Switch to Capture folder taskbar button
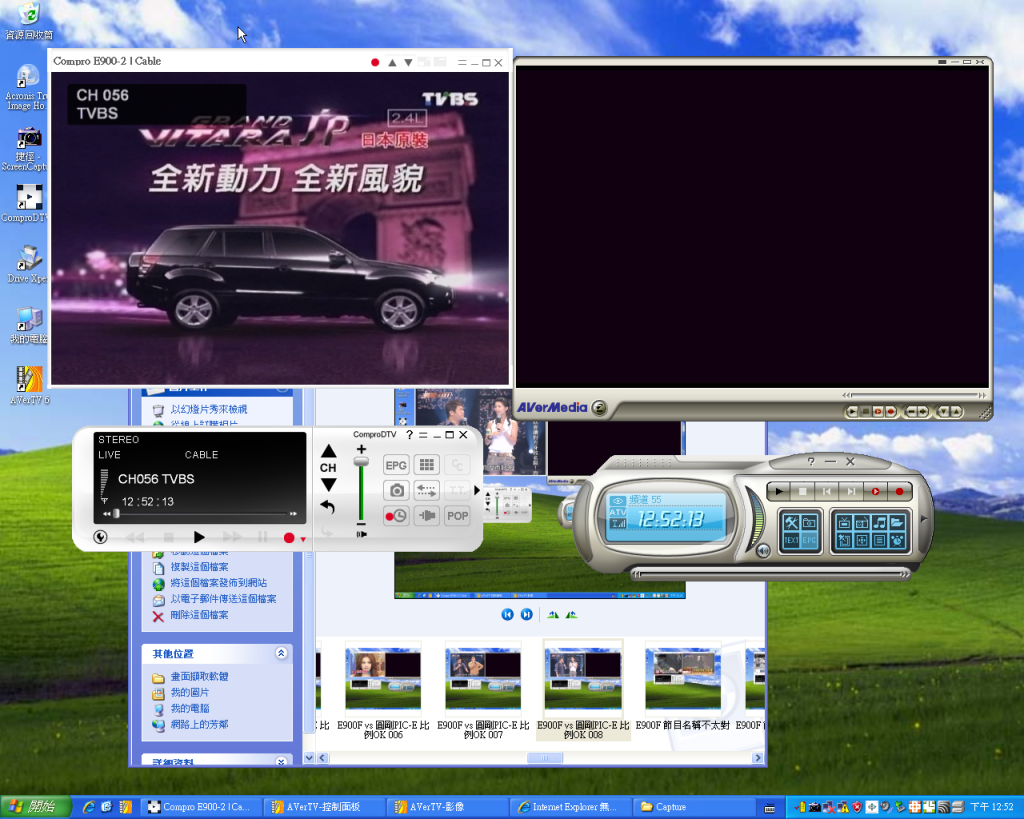The height and width of the screenshot is (819, 1024). (x=692, y=807)
